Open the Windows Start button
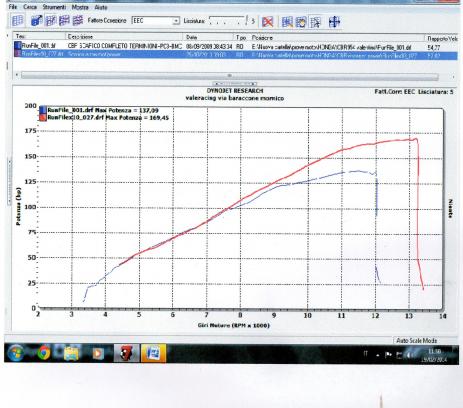 [x=16, y=353]
